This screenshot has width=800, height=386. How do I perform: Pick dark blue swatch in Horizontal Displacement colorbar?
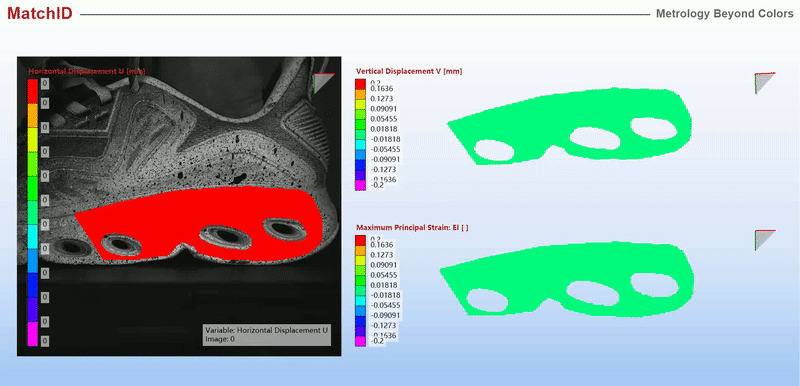tap(33, 285)
